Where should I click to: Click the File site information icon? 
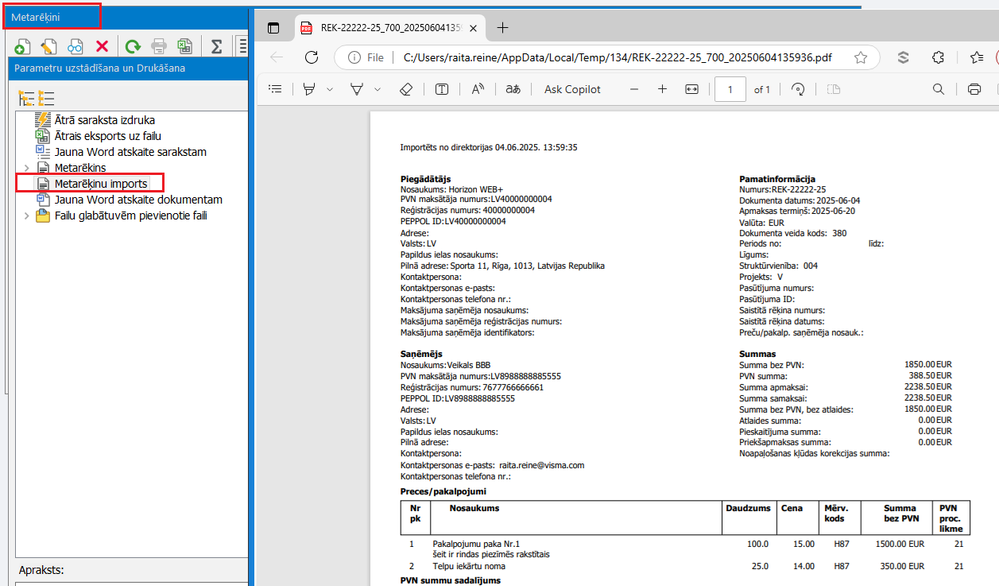click(x=366, y=57)
